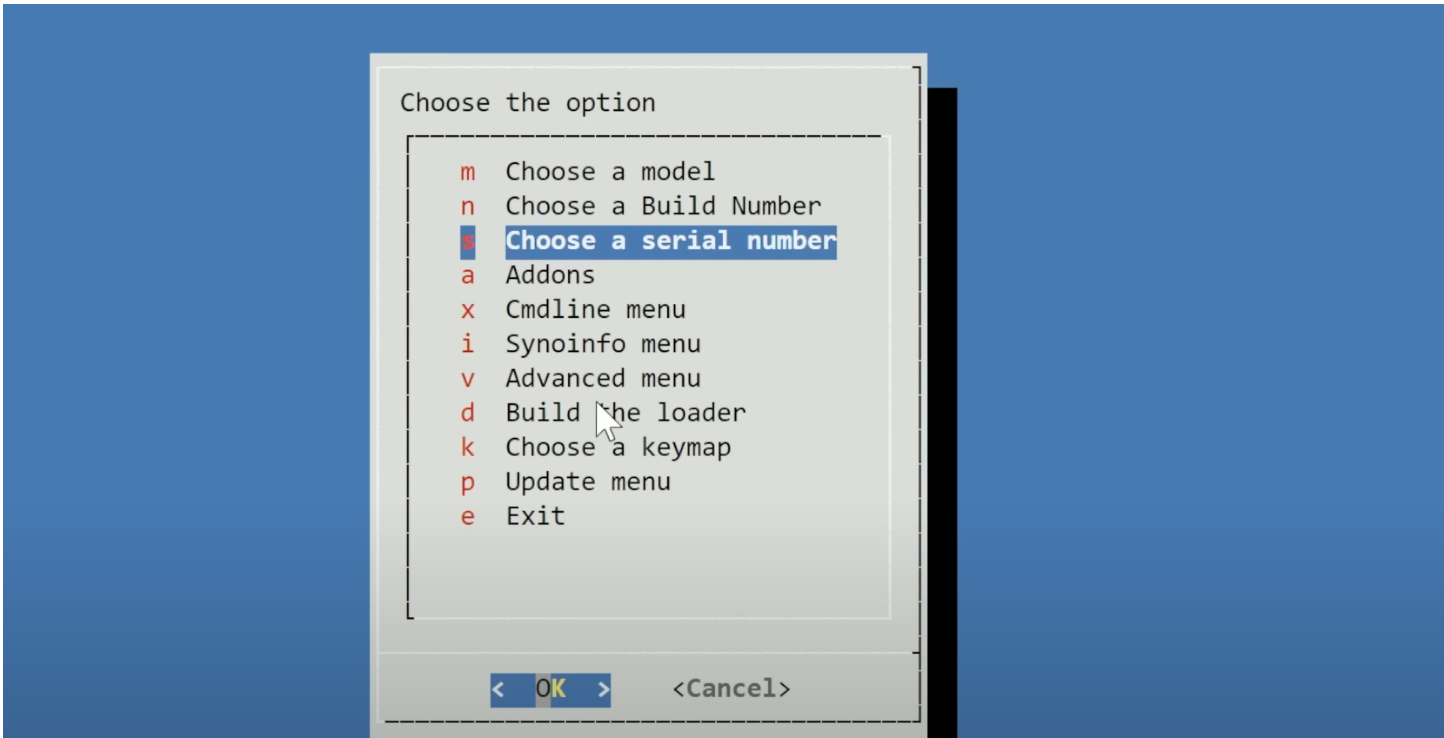Go to the 'Advanced menu' option
1444x738 pixels.
coord(603,379)
